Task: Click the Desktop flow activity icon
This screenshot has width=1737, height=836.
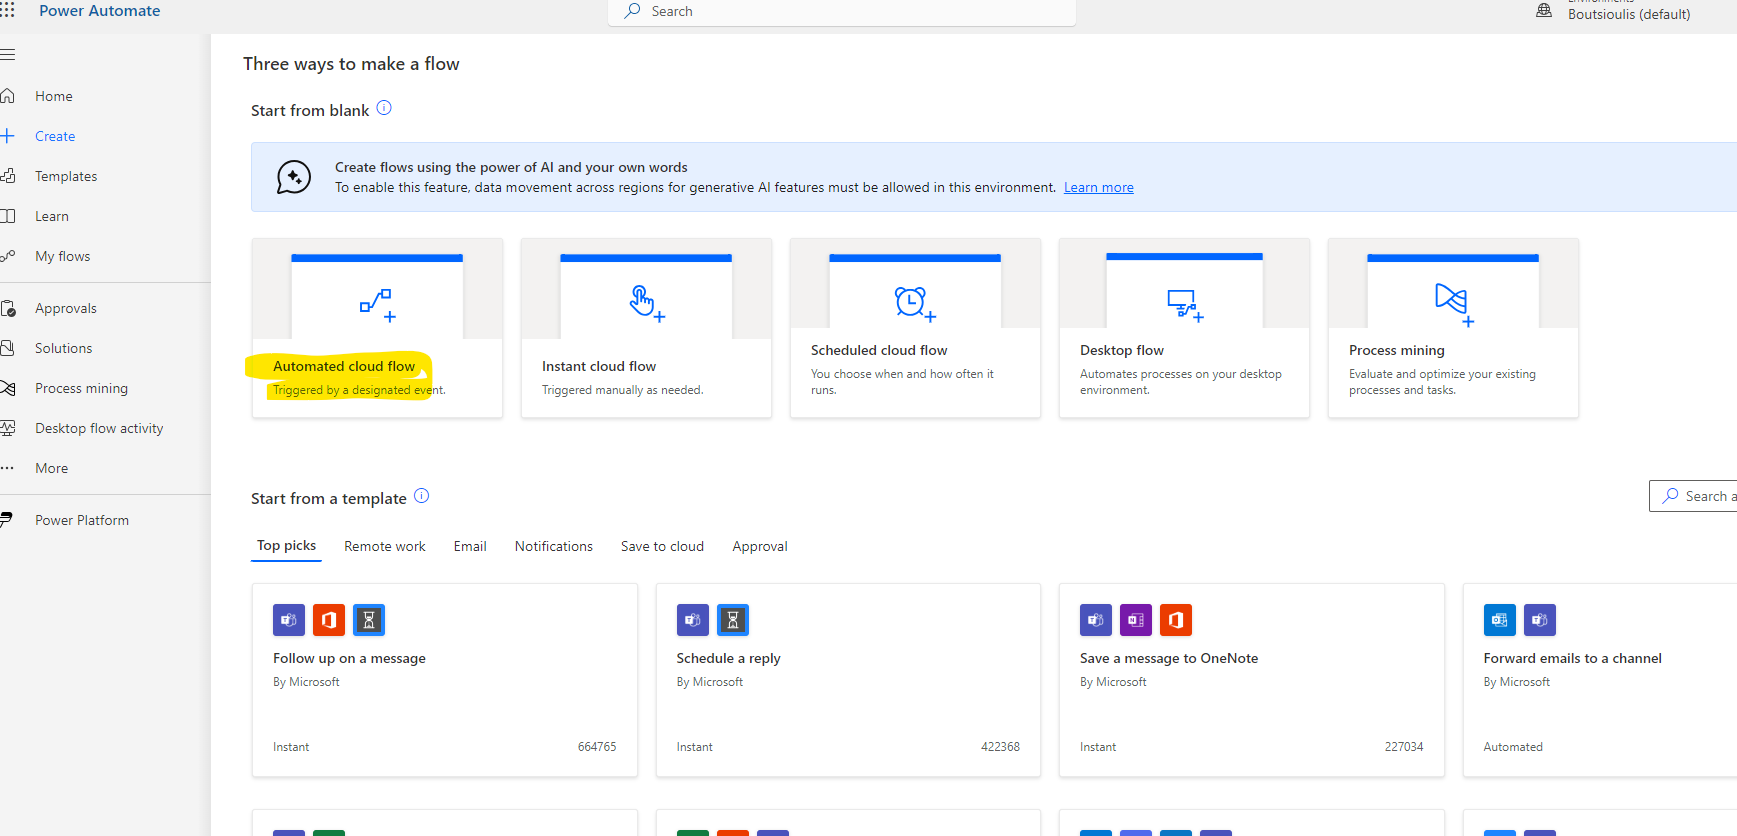Action: (x=7, y=428)
